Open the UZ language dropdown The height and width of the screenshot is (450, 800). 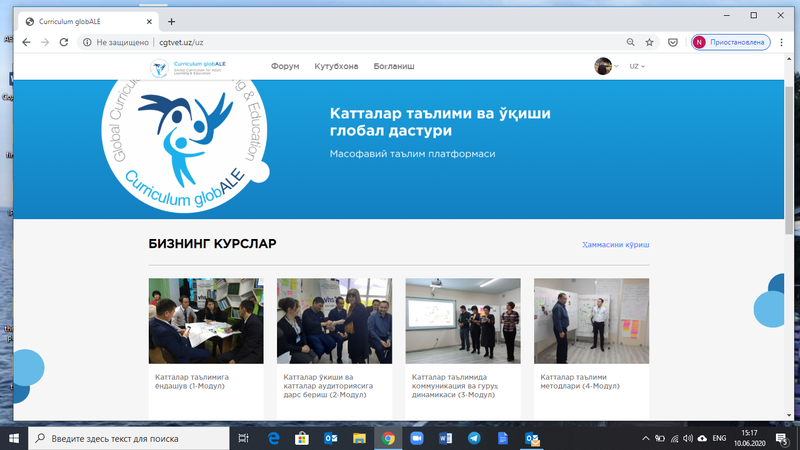(636, 67)
